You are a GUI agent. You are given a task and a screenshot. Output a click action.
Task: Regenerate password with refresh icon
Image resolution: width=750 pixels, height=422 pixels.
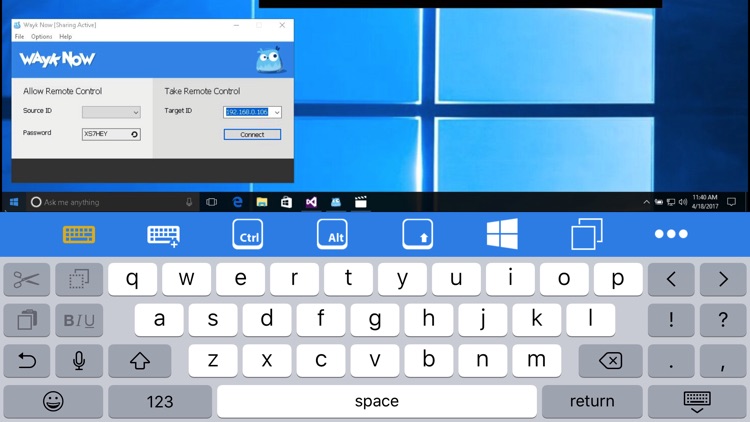pyautogui.click(x=135, y=134)
